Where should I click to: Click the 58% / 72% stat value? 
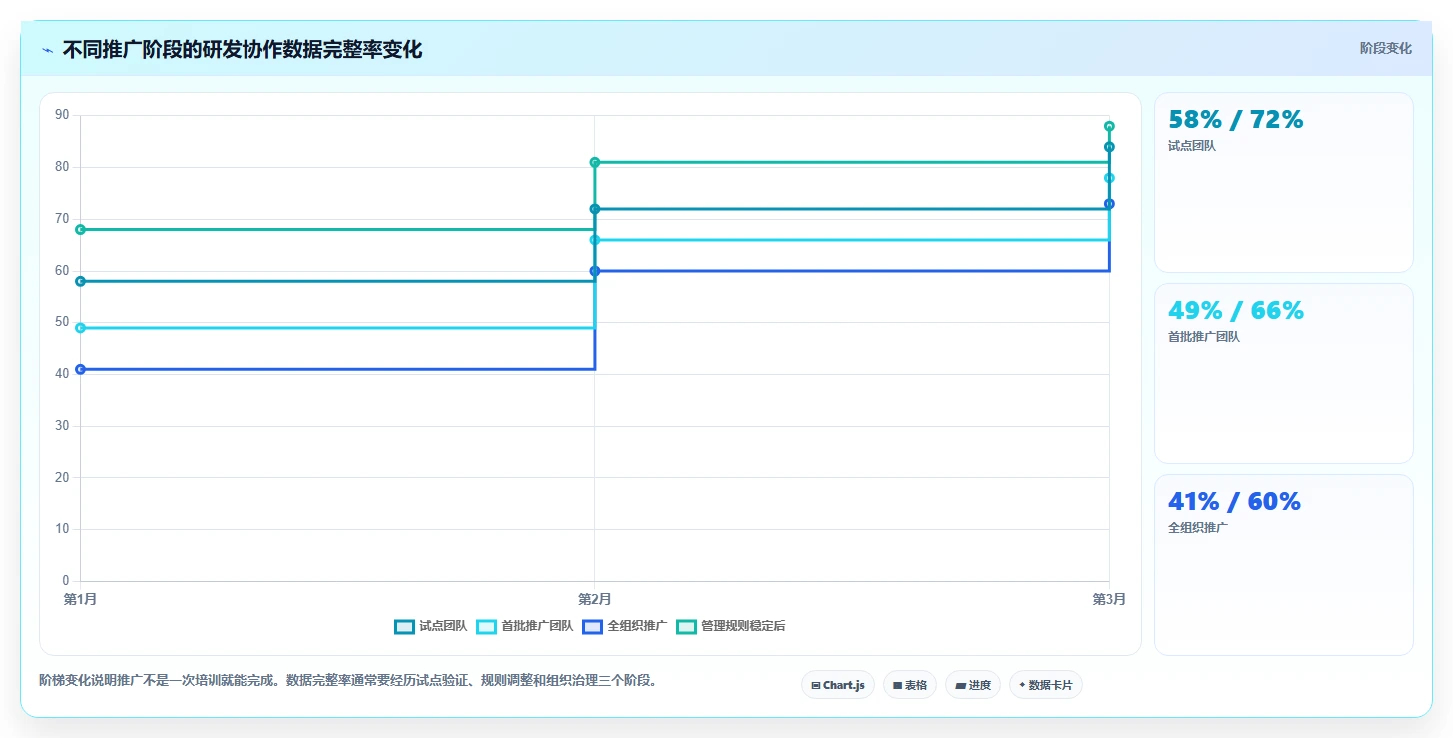click(x=1236, y=120)
